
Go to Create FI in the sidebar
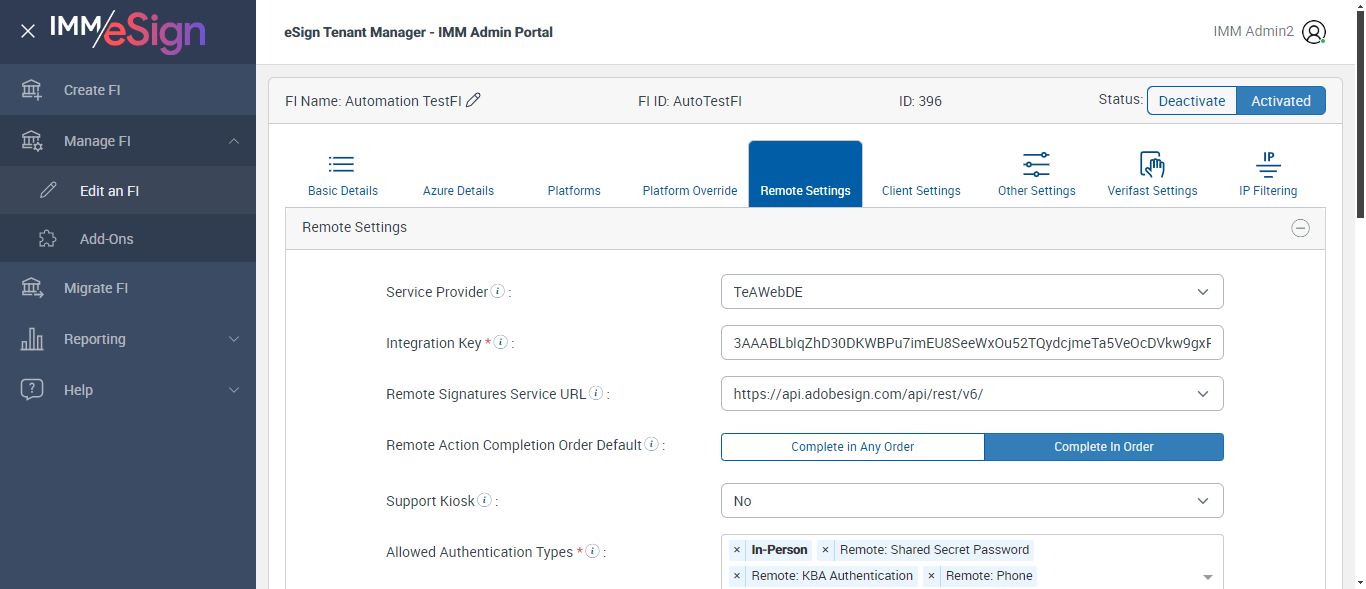click(92, 90)
